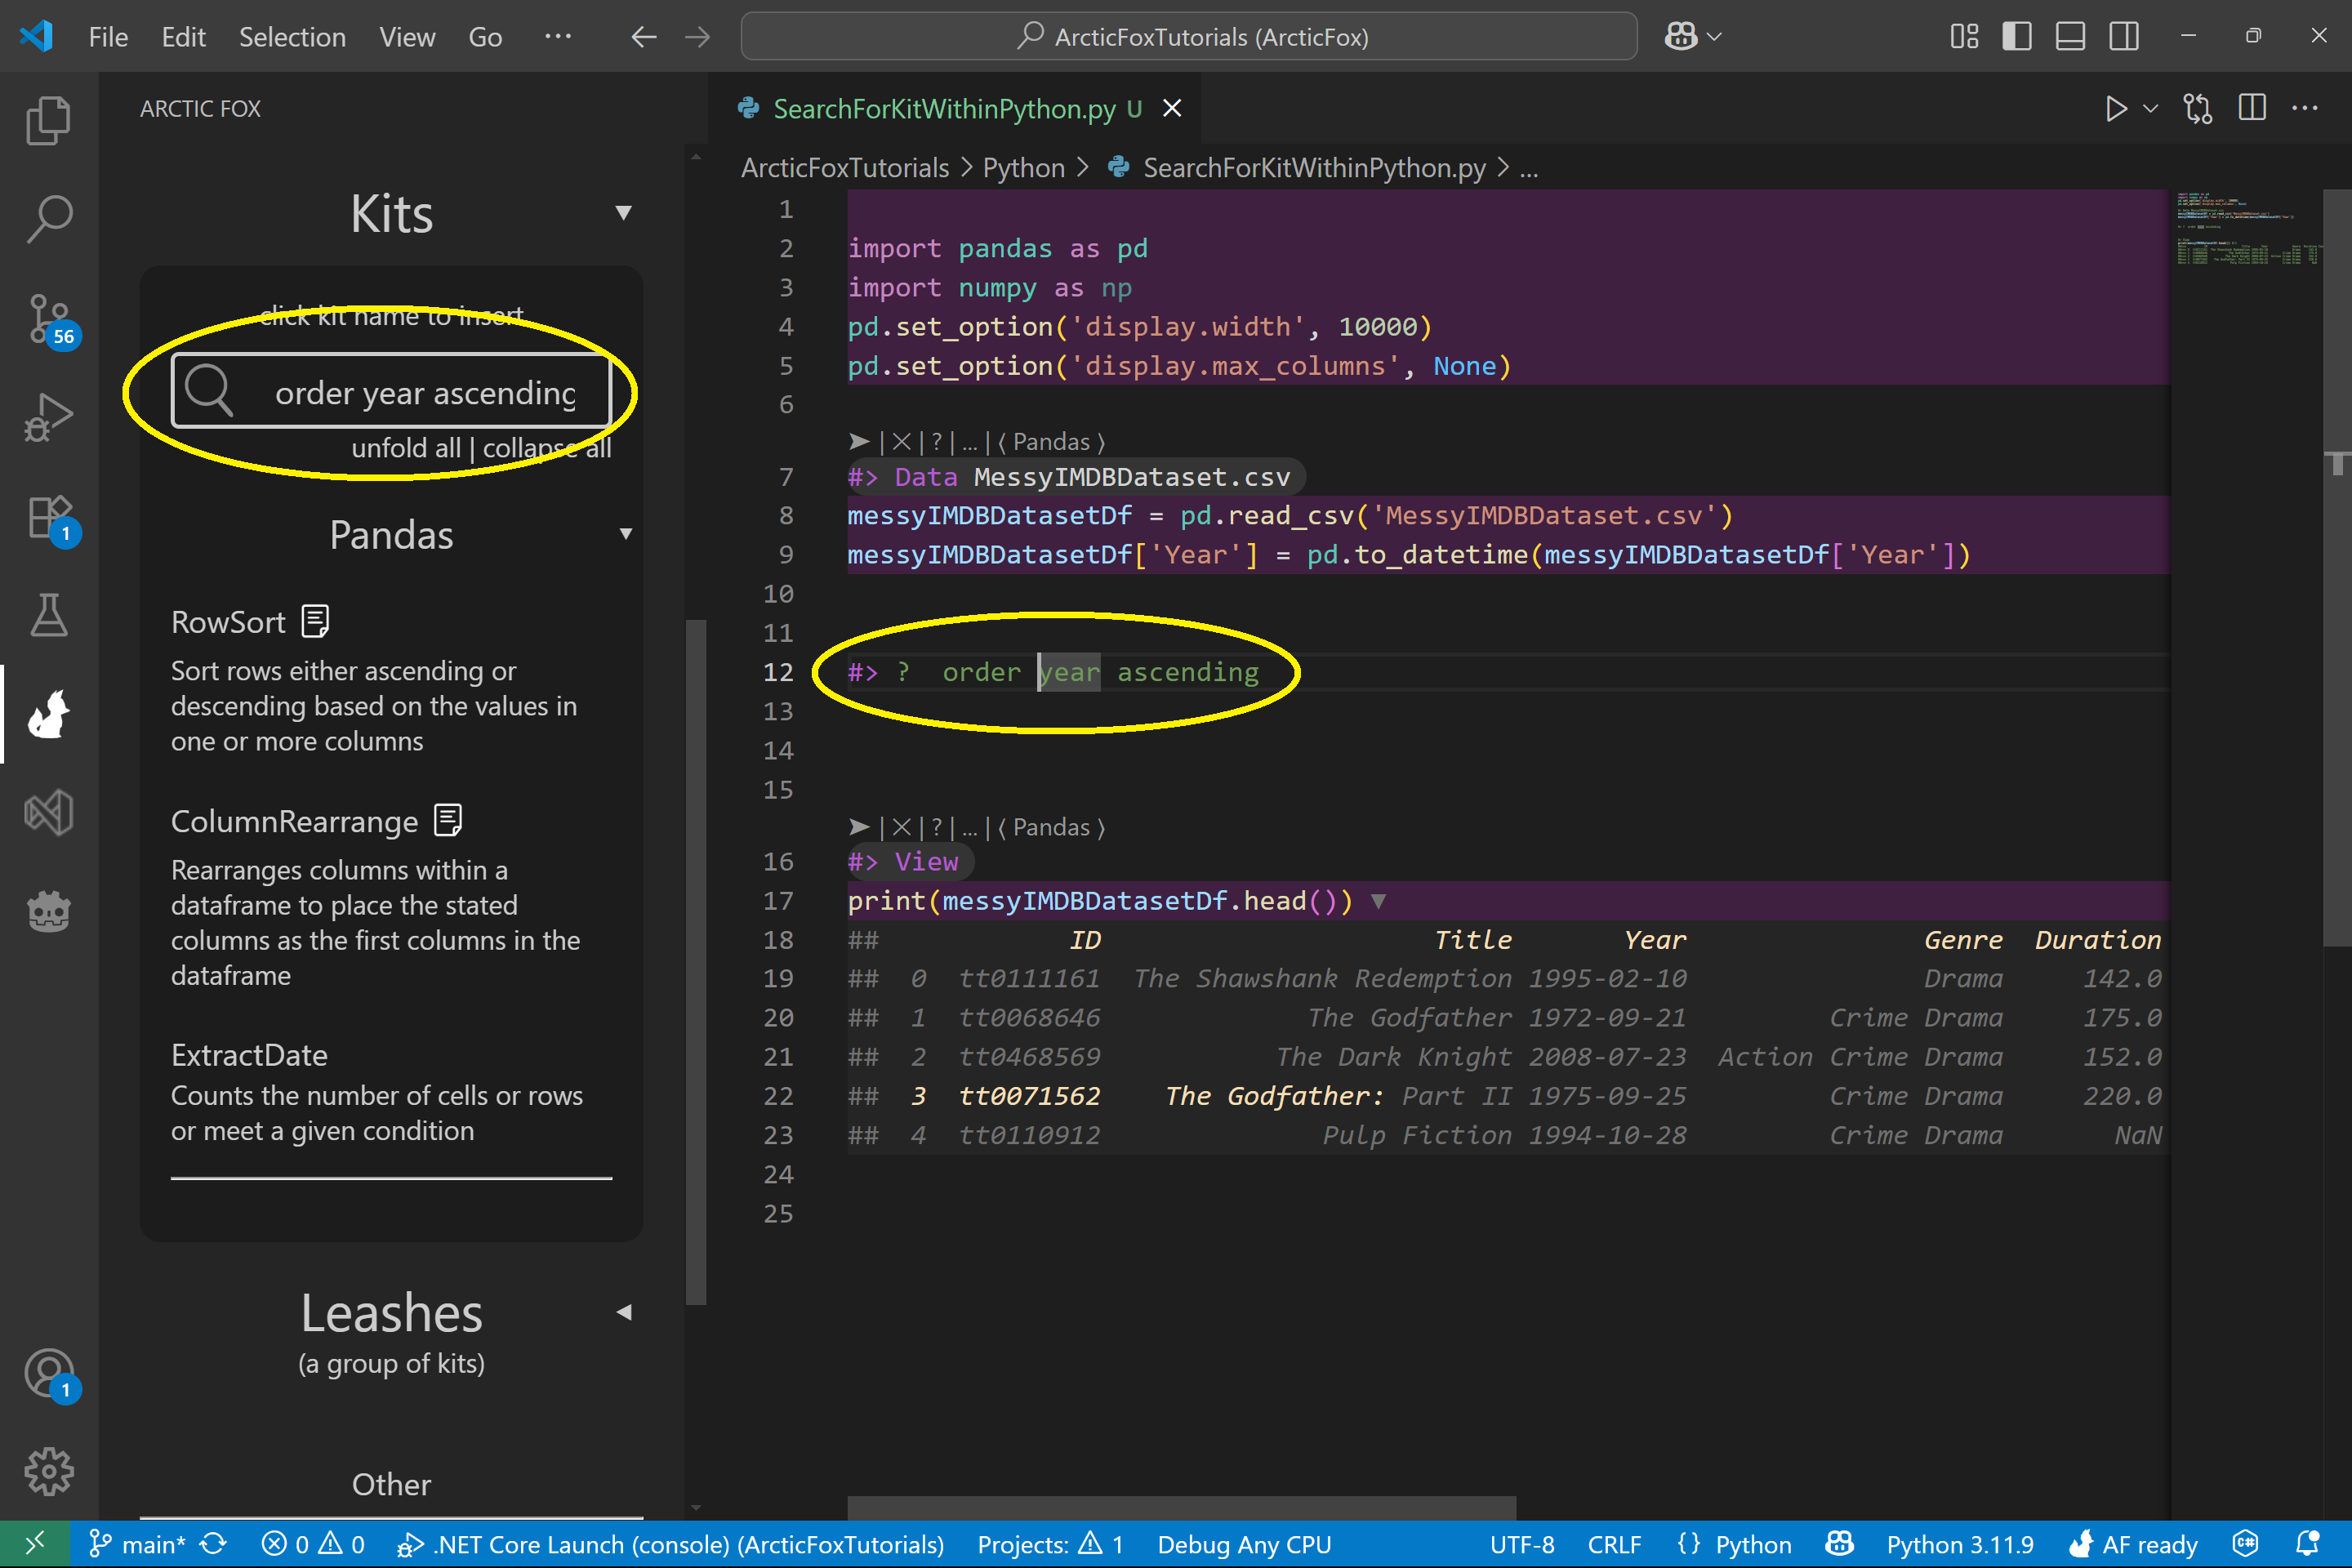Viewport: 2352px width, 1568px height.
Task: Open the Edit menu
Action: click(x=184, y=37)
